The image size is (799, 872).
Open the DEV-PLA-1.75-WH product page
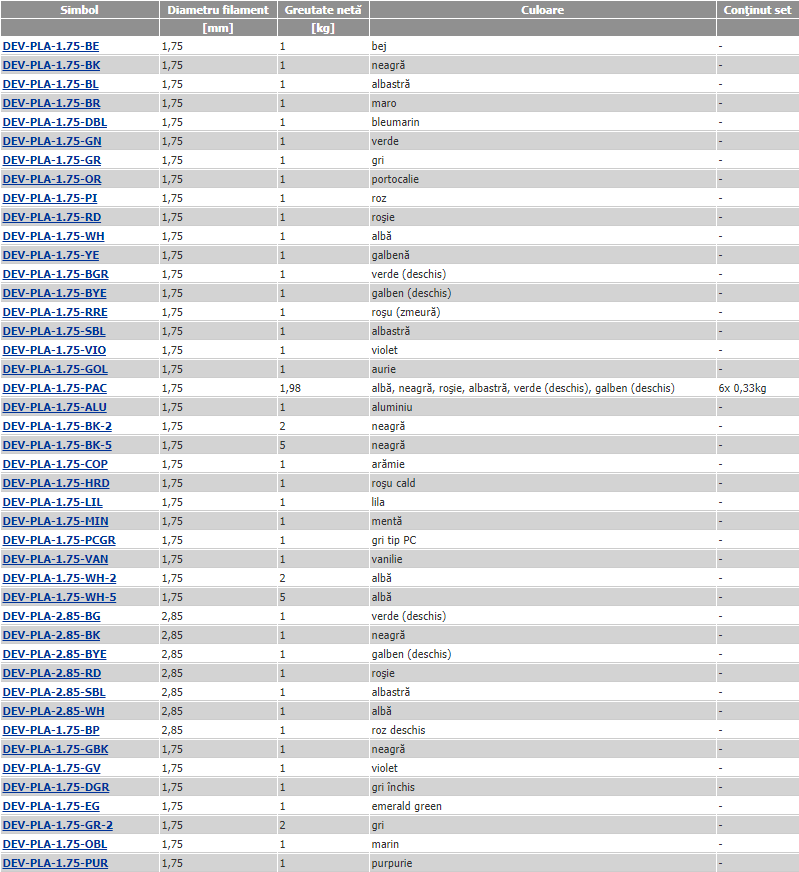[53, 236]
